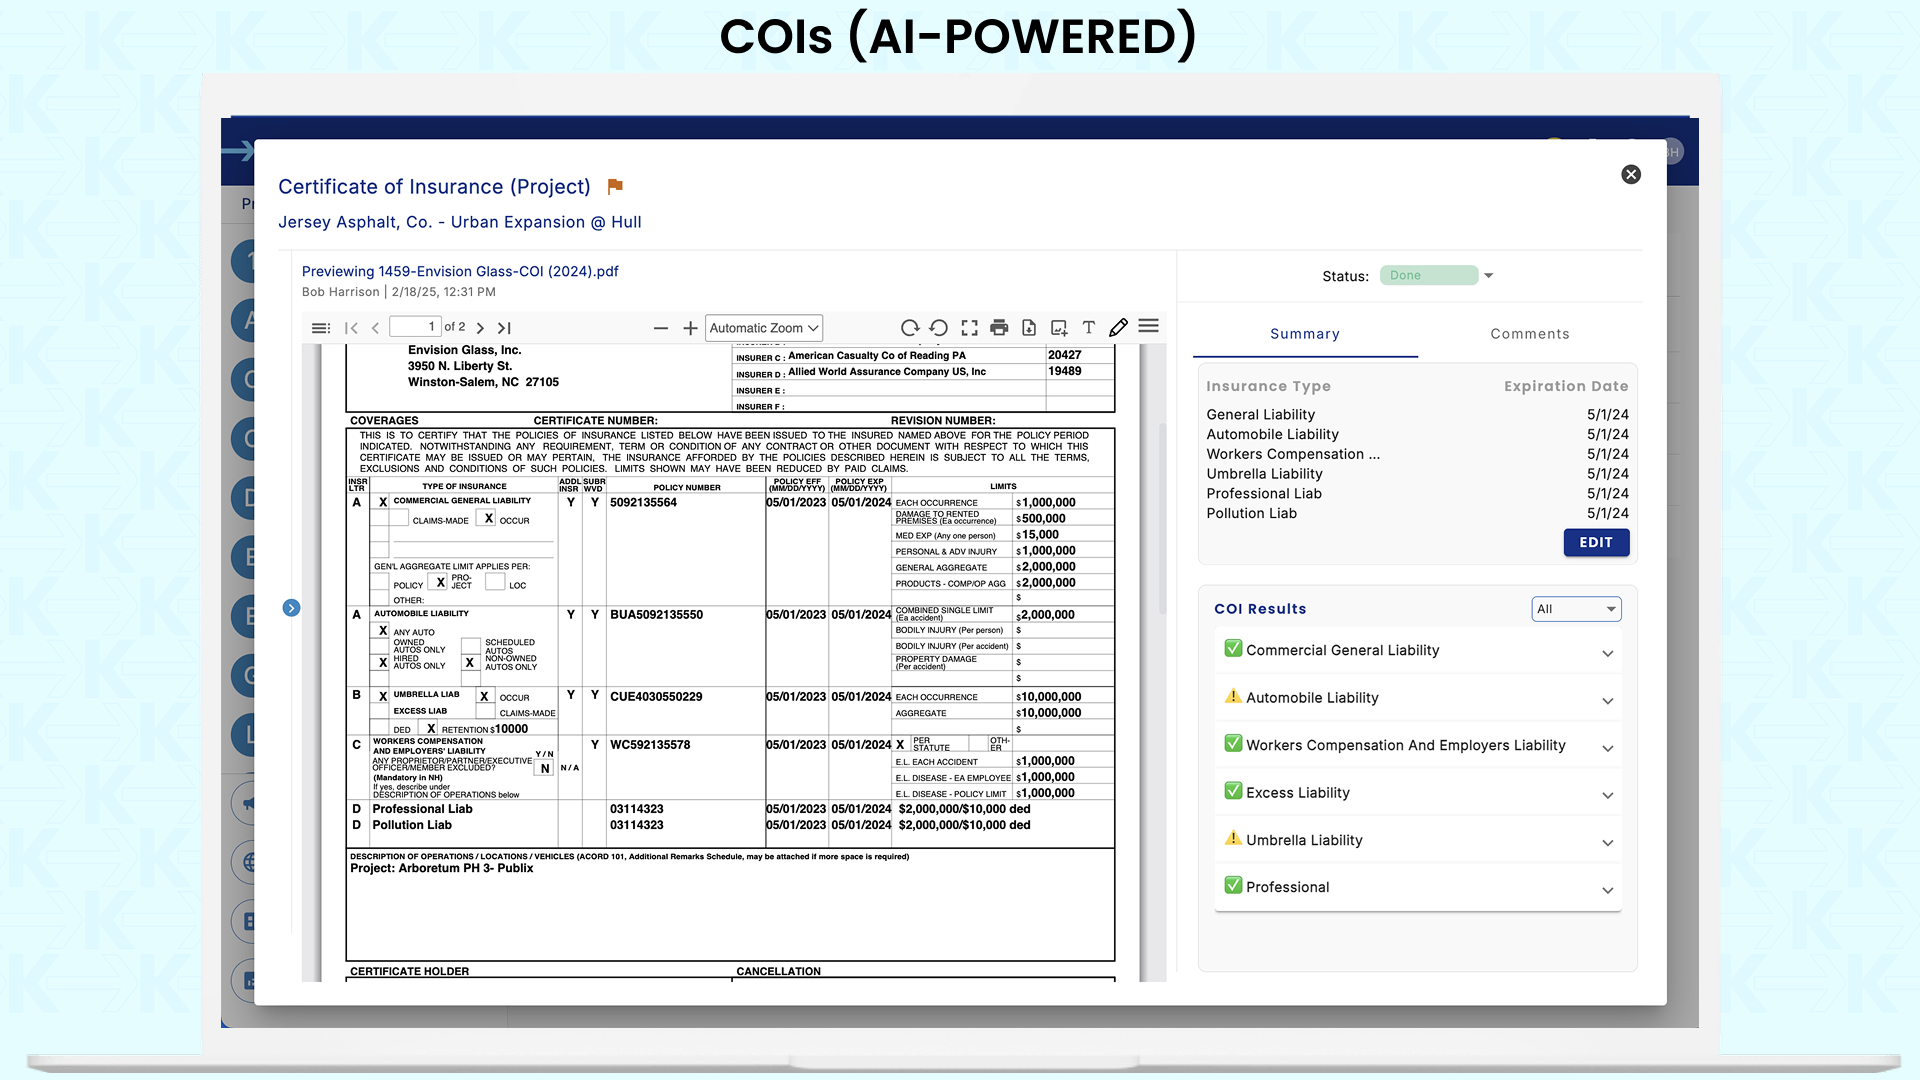This screenshot has width=1920, height=1080.
Task: Select the Summary tab
Action: point(1304,334)
